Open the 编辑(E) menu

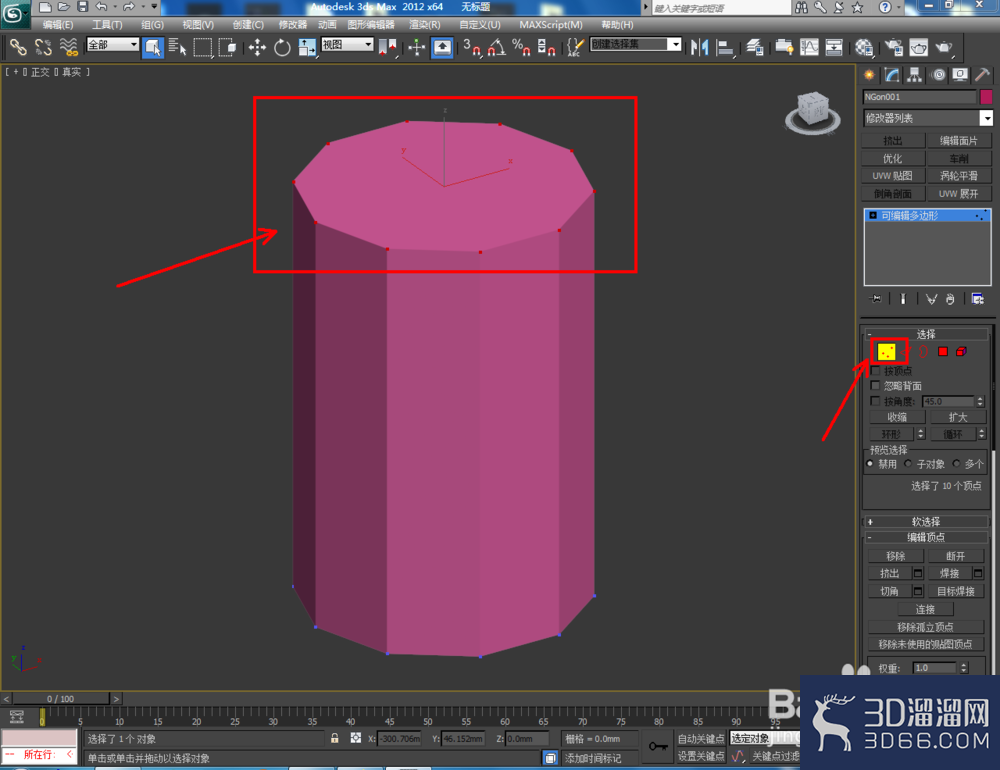pos(57,24)
